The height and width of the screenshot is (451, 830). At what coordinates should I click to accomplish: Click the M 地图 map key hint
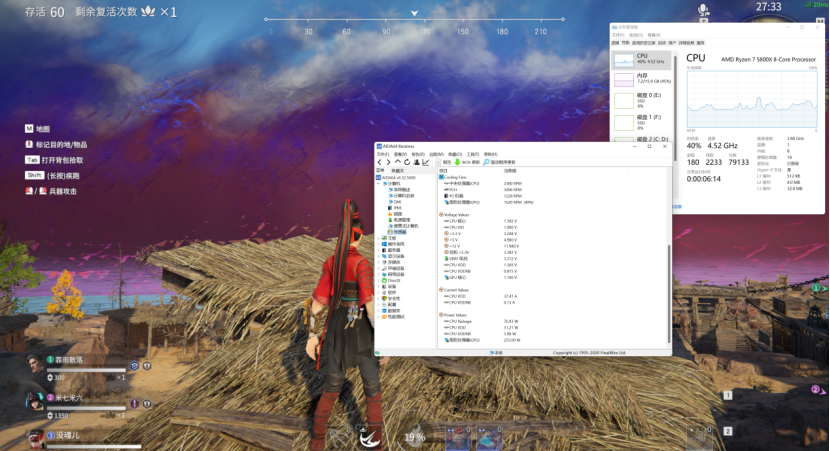tap(37, 129)
